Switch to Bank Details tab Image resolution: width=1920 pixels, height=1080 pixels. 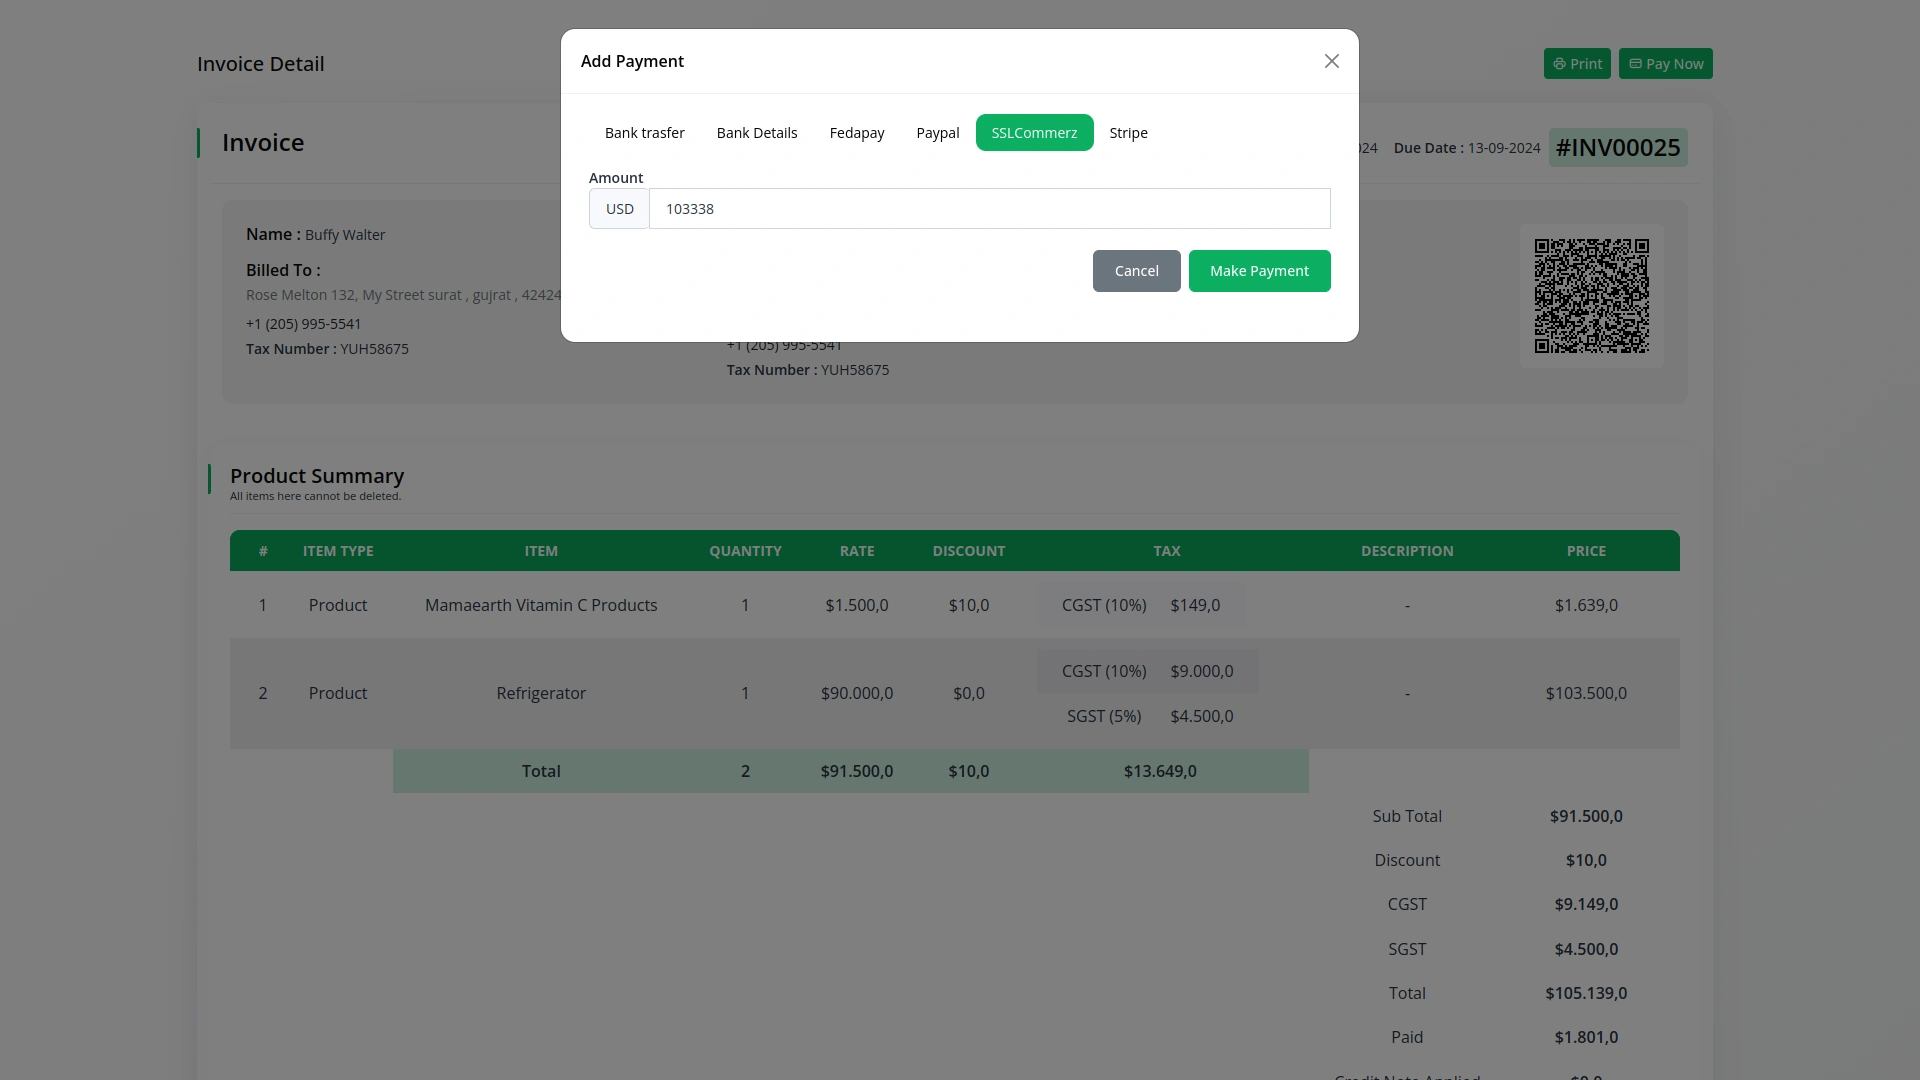coord(756,133)
